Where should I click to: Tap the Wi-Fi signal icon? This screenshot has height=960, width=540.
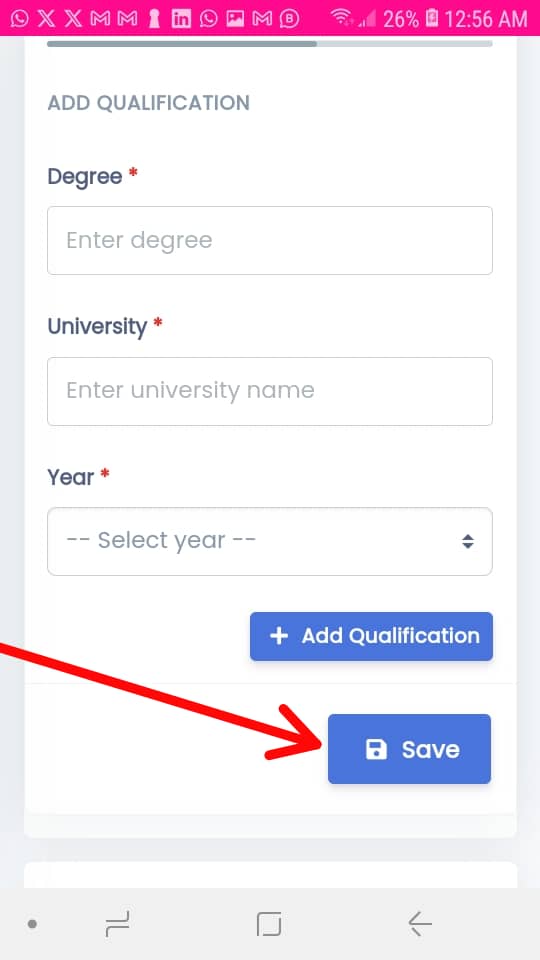pos(341,18)
